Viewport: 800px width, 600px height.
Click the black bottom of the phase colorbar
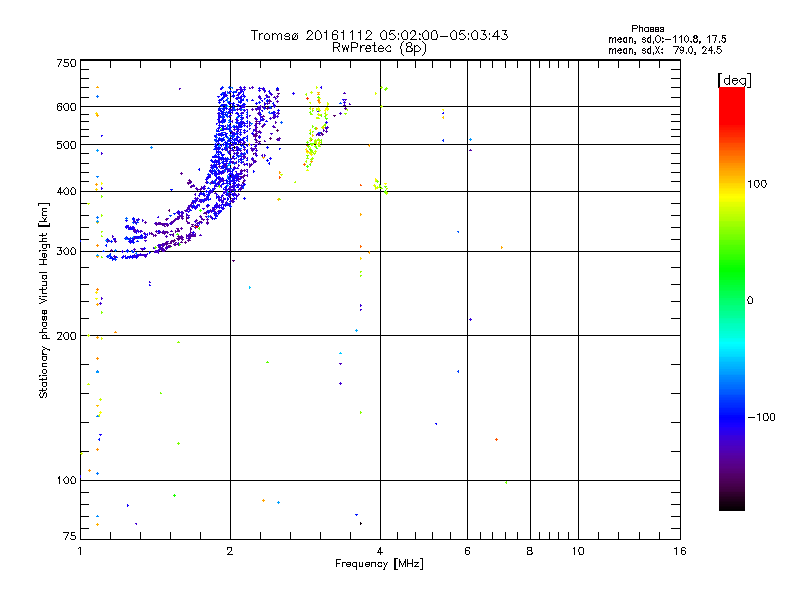pyautogui.click(x=732, y=503)
